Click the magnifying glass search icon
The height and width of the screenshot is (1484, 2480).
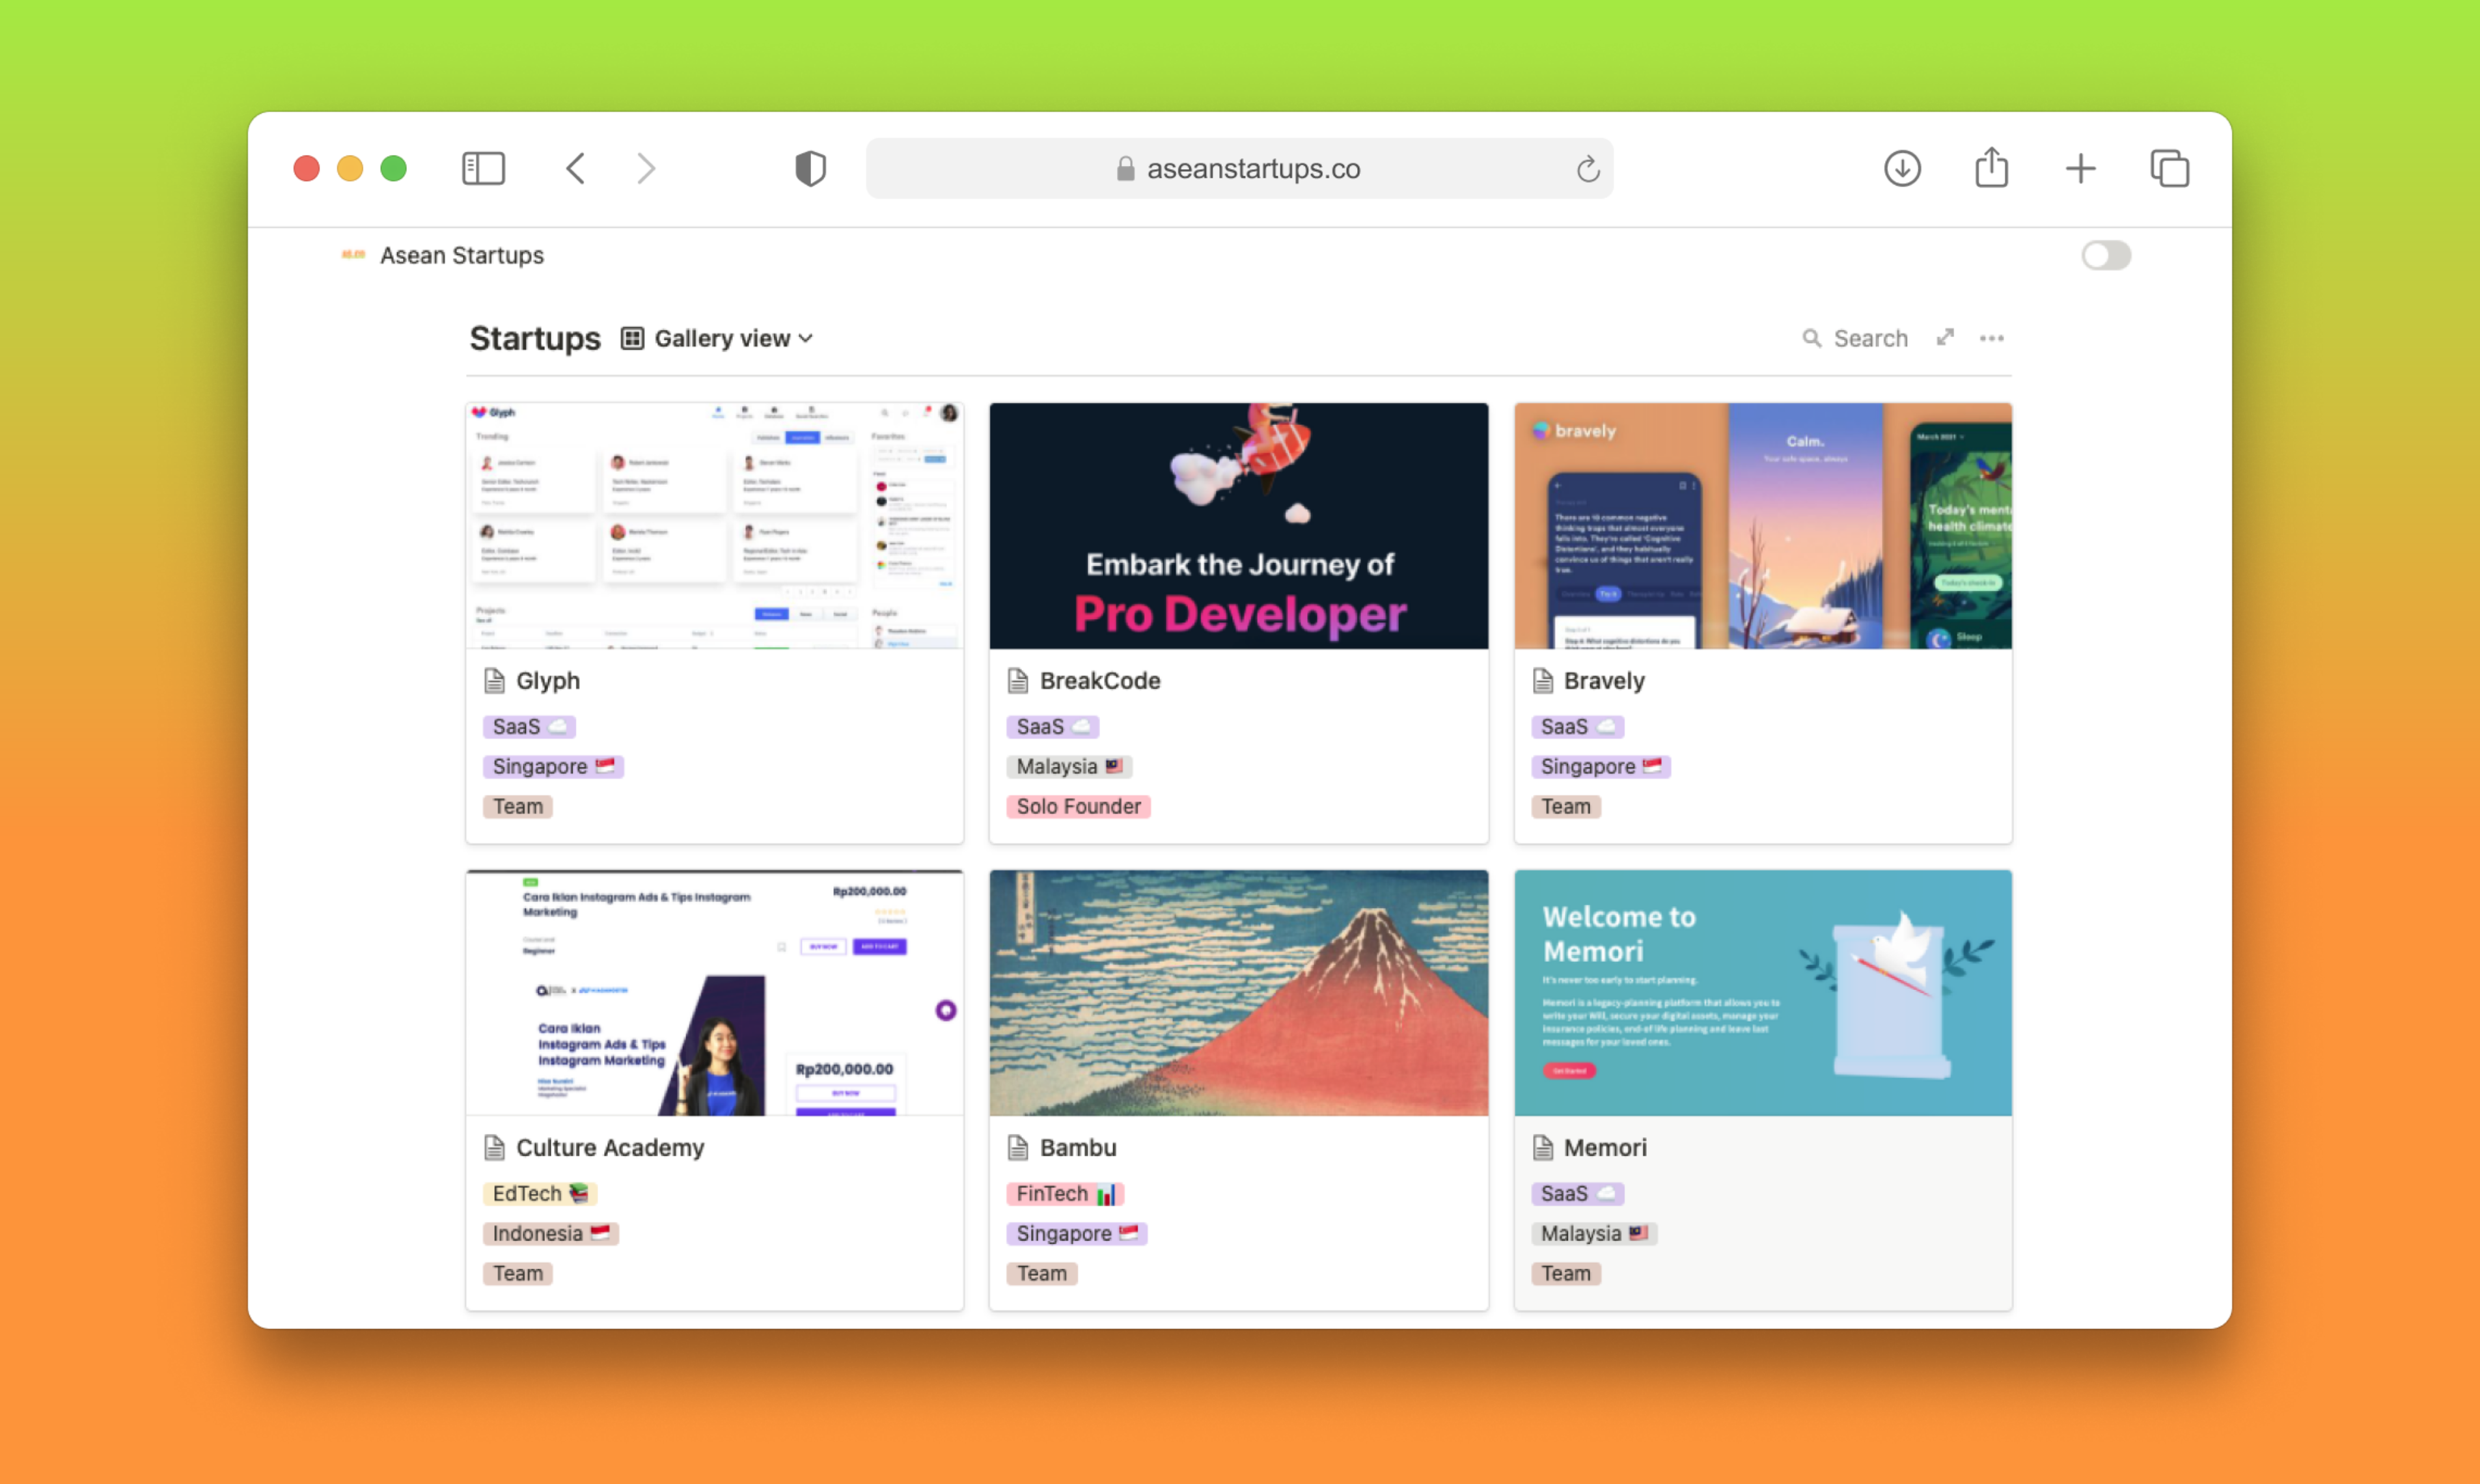click(x=1811, y=338)
